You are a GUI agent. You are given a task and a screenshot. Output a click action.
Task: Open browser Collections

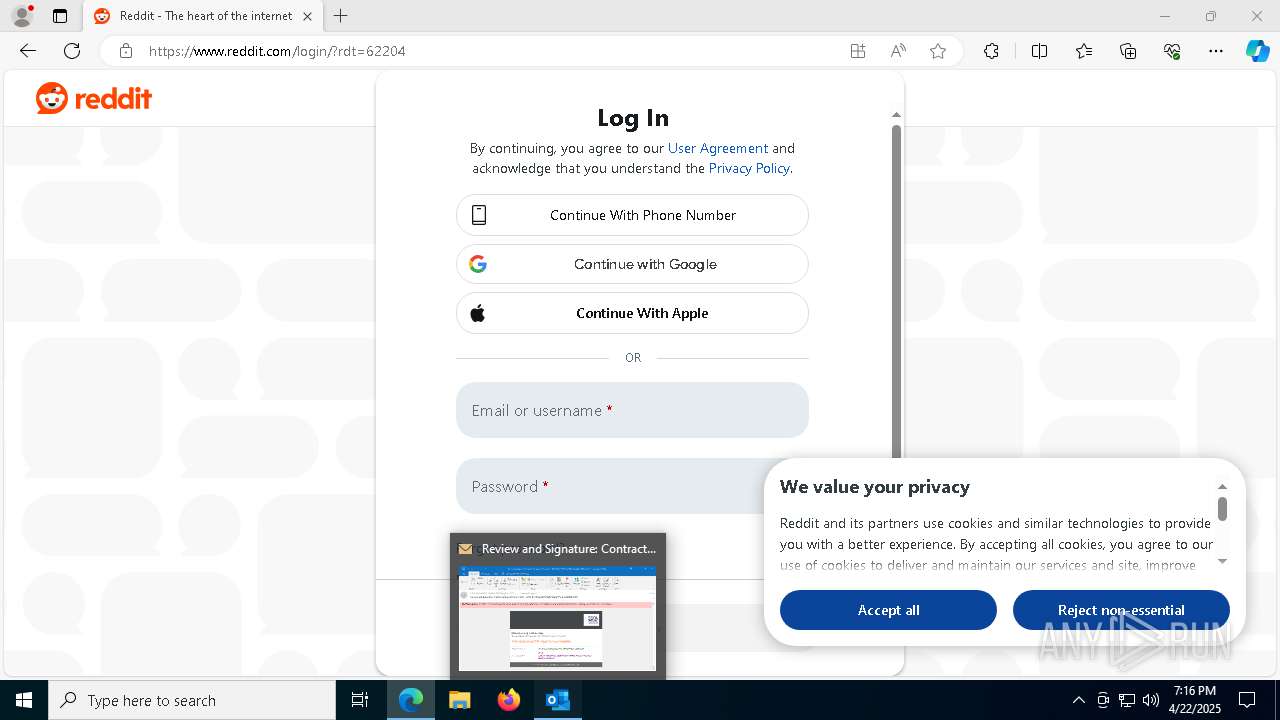pyautogui.click(x=1128, y=51)
